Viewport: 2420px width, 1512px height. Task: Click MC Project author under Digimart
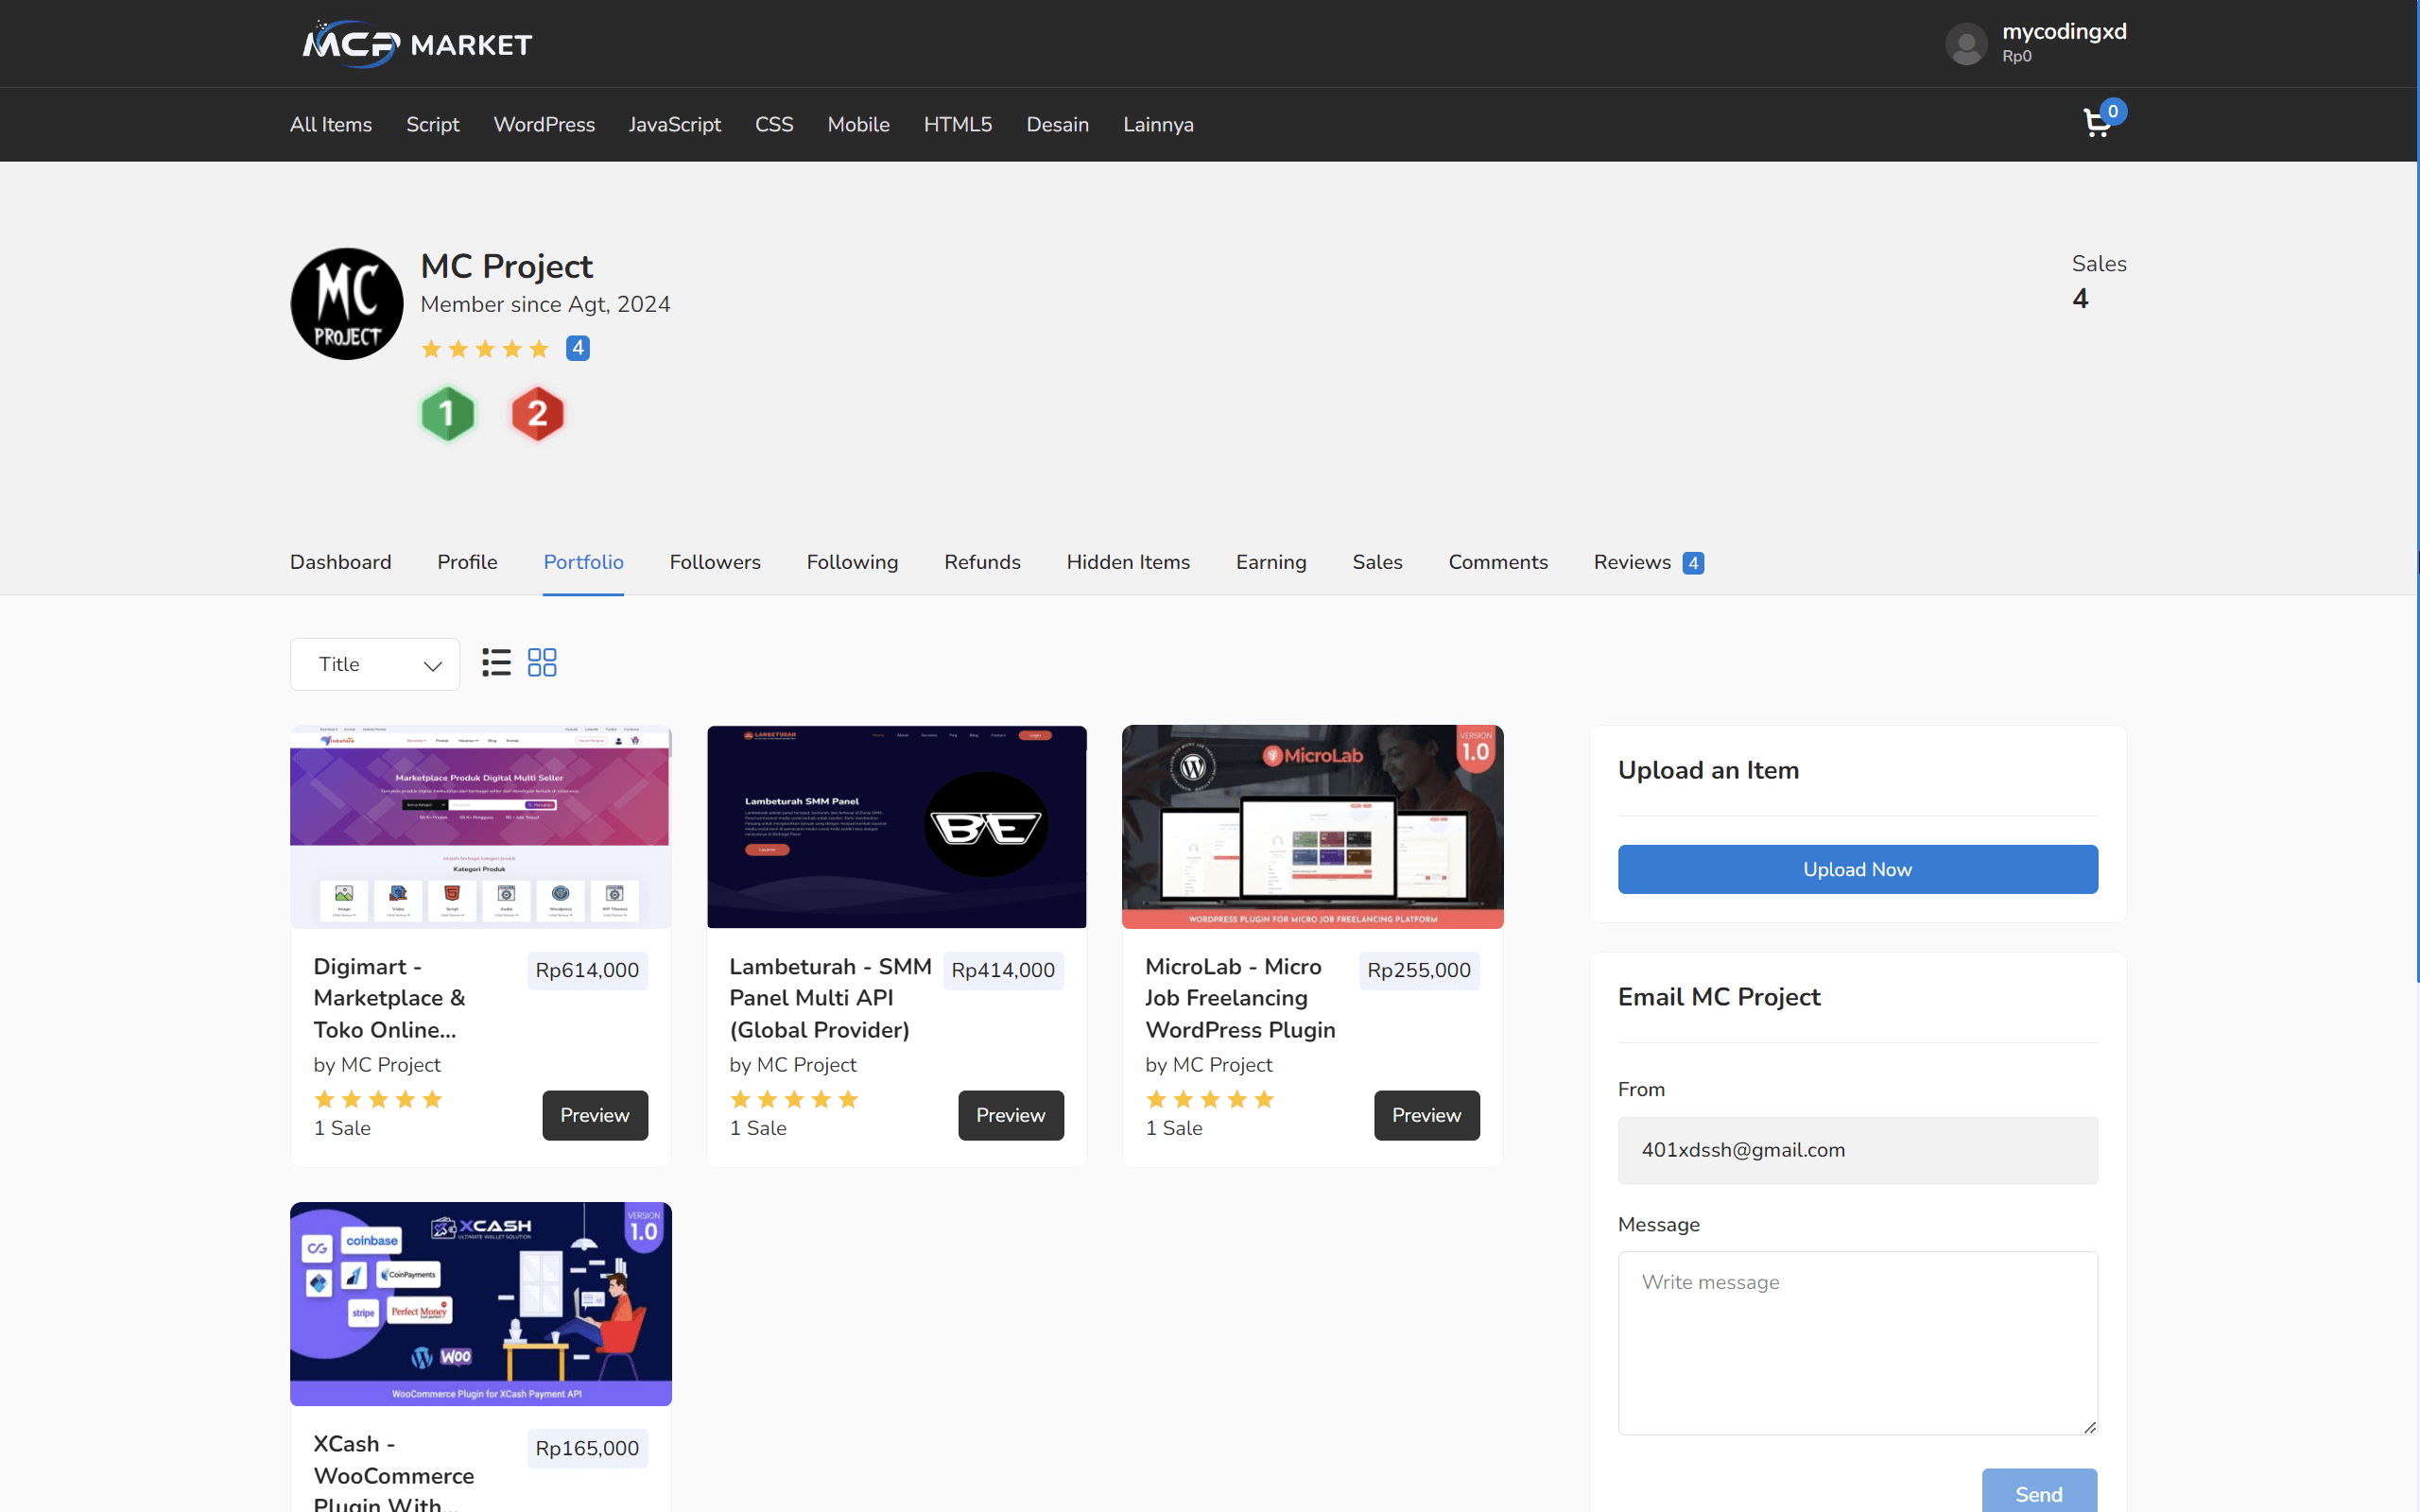click(391, 1065)
